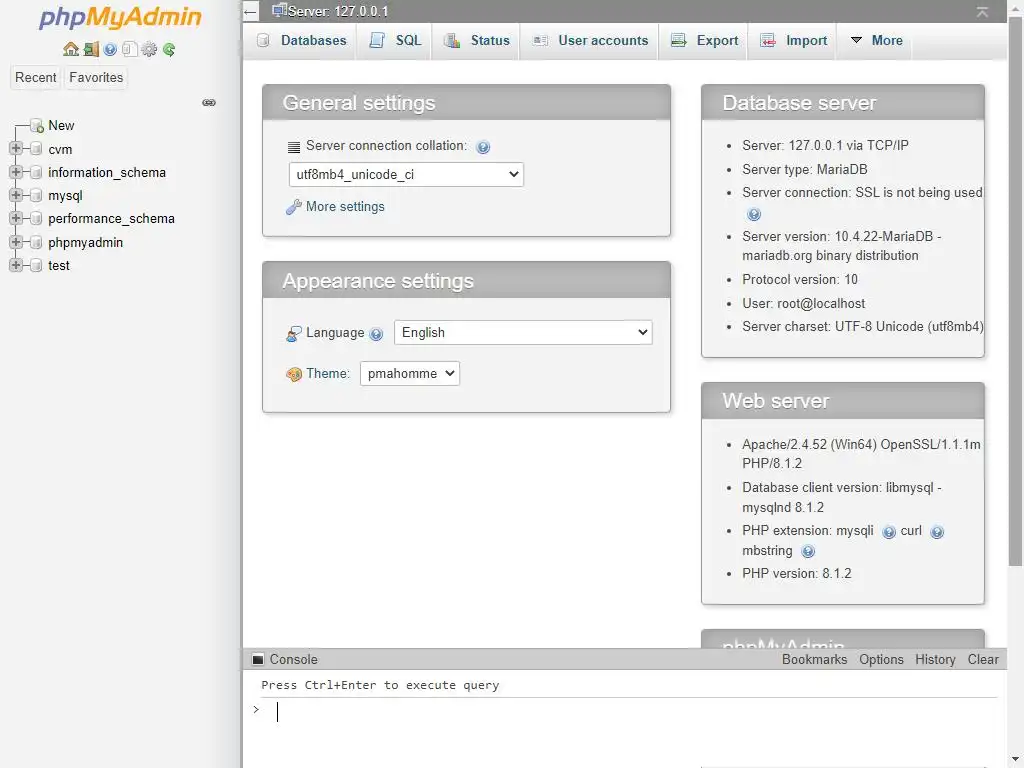Open the Databases tab
1024x768 pixels.
pyautogui.click(x=302, y=40)
